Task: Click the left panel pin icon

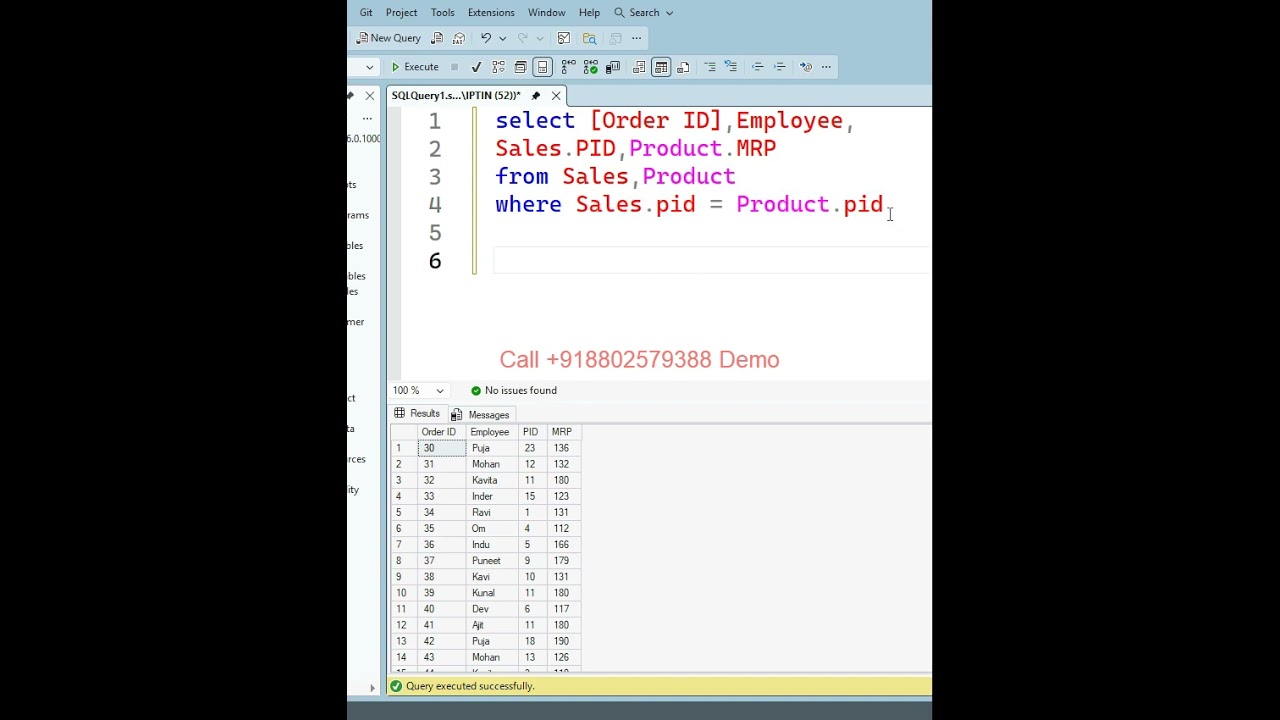Action: [x=351, y=96]
